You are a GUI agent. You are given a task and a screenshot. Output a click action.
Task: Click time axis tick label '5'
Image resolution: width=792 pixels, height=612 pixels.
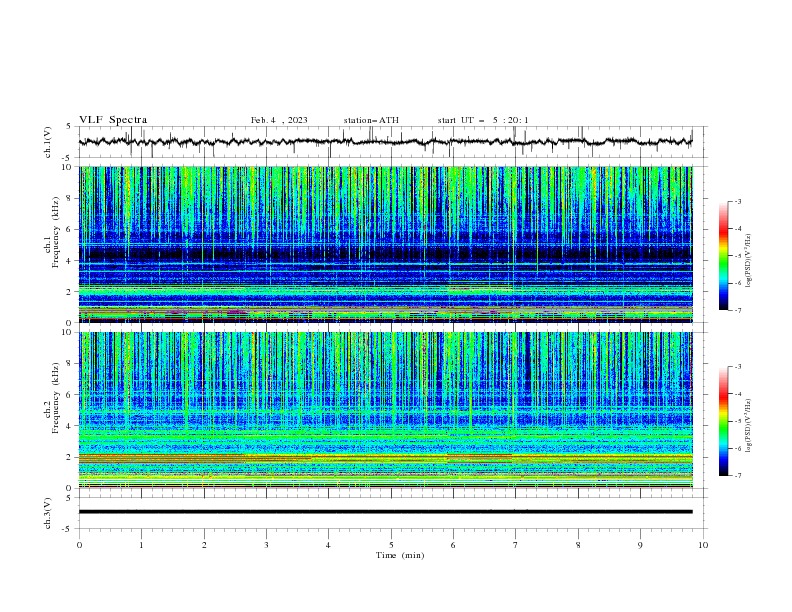point(391,545)
